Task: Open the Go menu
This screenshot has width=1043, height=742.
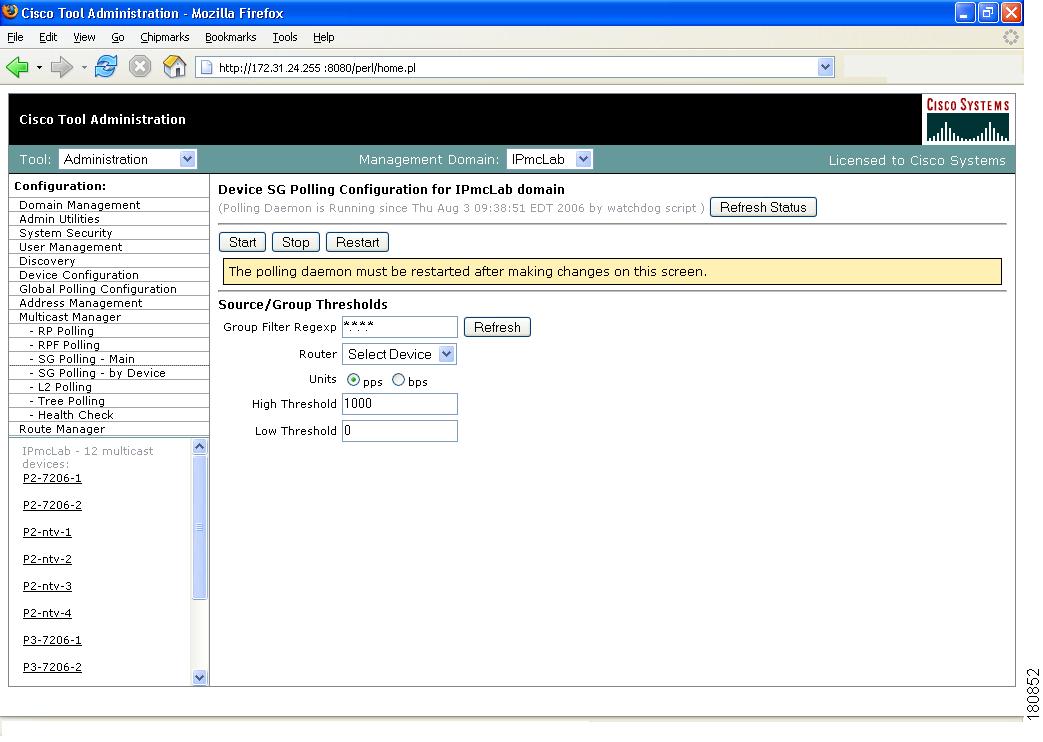Action: point(118,37)
